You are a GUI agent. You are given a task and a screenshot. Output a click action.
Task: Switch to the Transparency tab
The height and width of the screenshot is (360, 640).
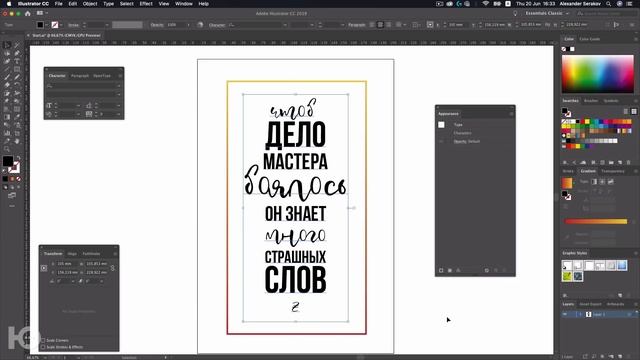[613, 171]
